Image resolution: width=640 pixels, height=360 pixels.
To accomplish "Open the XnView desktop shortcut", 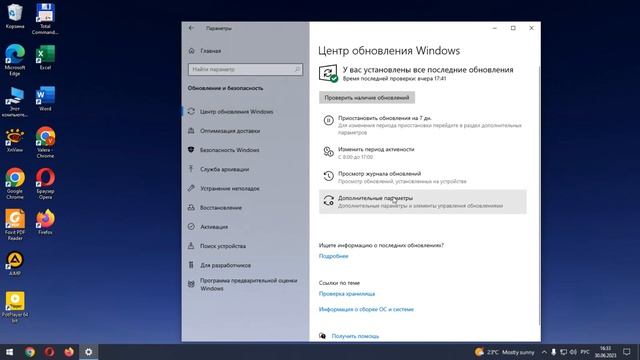I will [x=15, y=140].
